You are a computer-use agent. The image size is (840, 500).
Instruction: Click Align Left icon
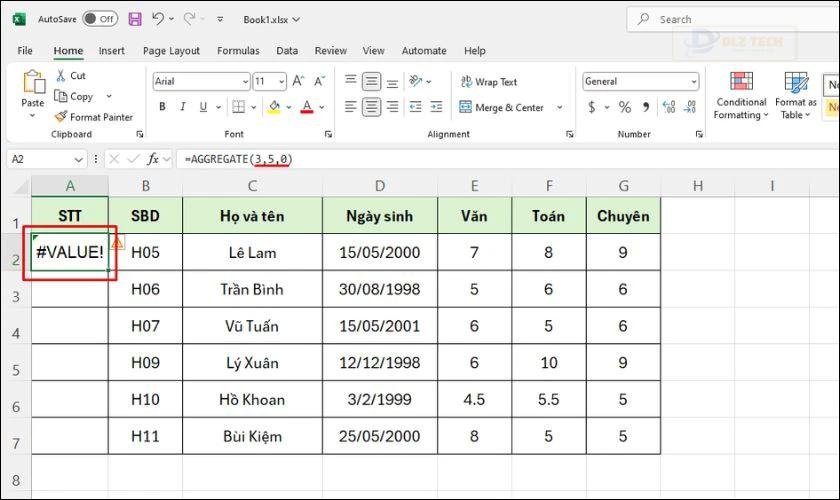[x=350, y=107]
